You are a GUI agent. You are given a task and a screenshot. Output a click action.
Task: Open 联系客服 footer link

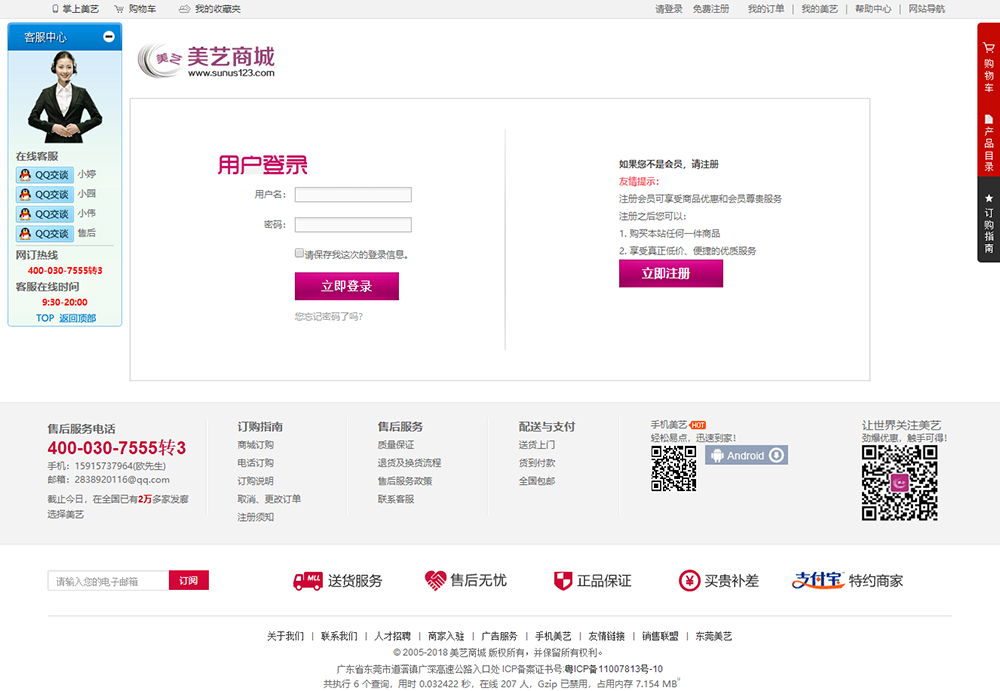coord(396,499)
